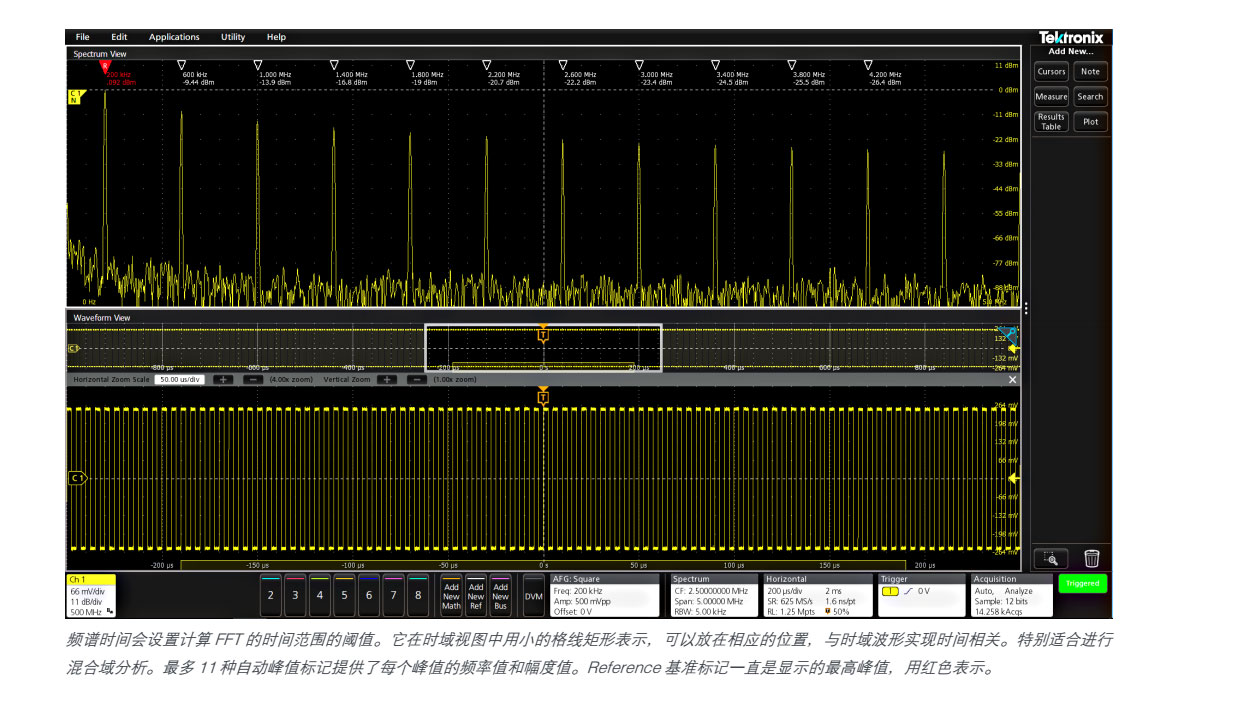Turn on channel 8
1249x710 pixels.
tap(418, 594)
